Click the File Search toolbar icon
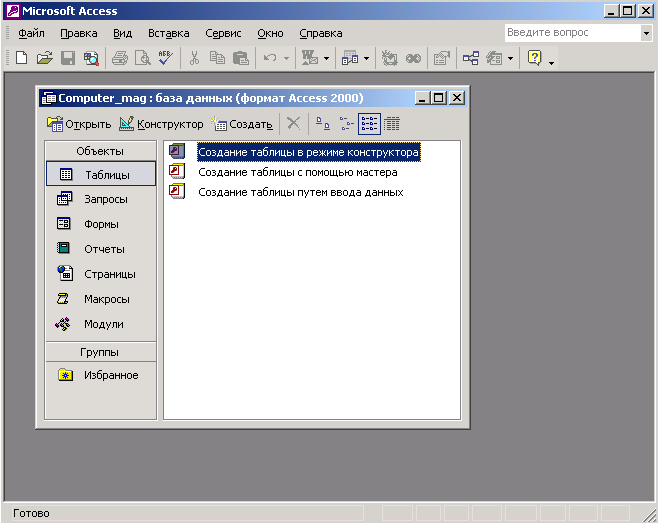This screenshot has height=523, width=658. point(91,58)
